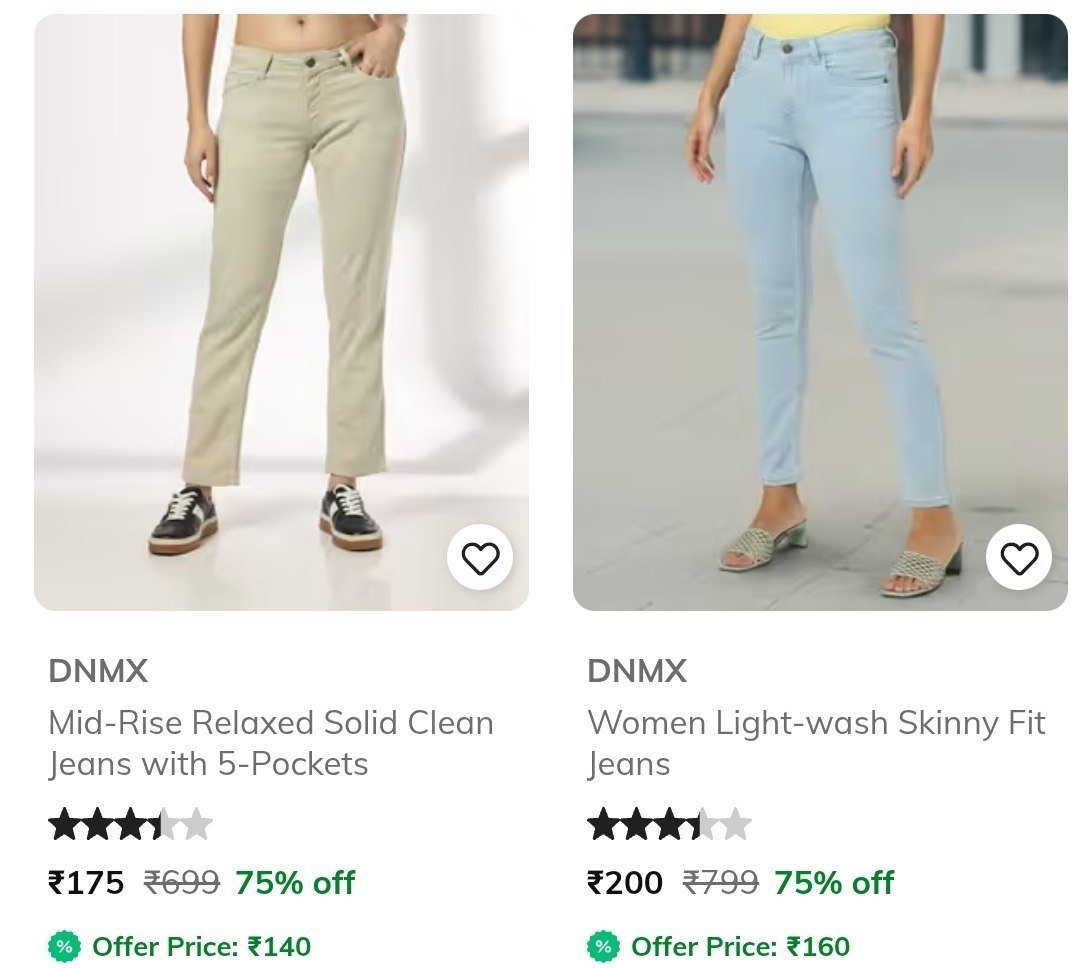Viewport: 1080px width, 969px height.
Task: Click the ₹200 sale price
Action: coord(625,882)
